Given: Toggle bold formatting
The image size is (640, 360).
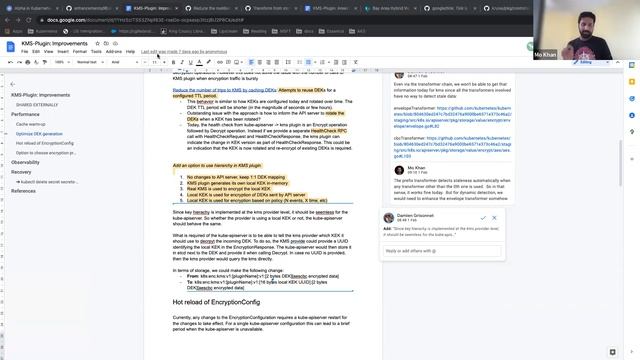Looking at the screenshot, I should [173, 62].
